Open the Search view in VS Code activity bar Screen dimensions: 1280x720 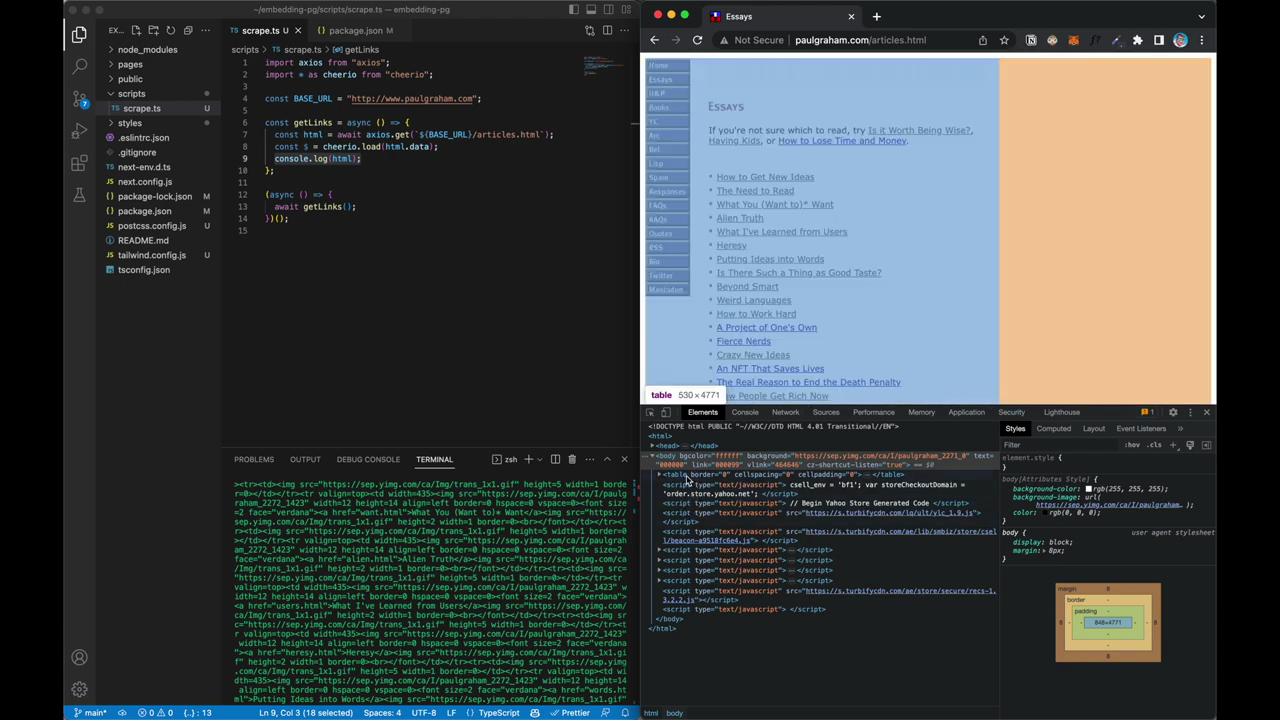79,66
